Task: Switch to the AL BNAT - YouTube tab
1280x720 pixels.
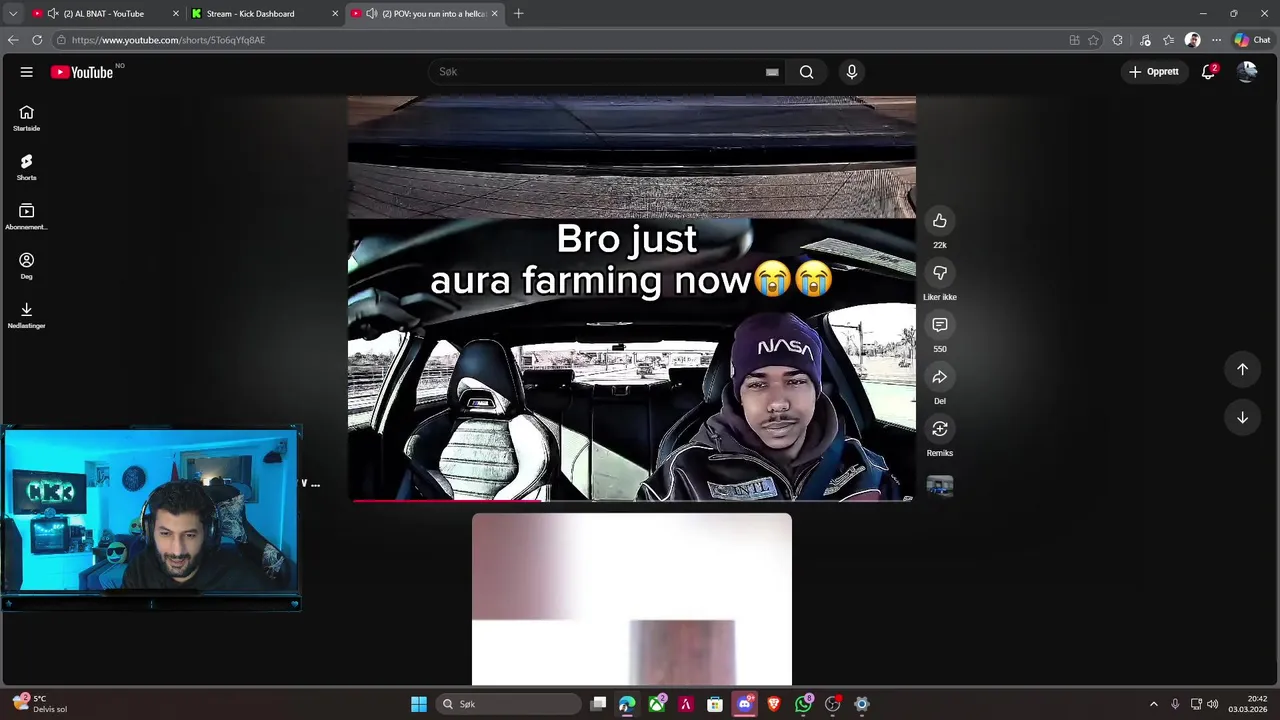Action: coord(104,14)
